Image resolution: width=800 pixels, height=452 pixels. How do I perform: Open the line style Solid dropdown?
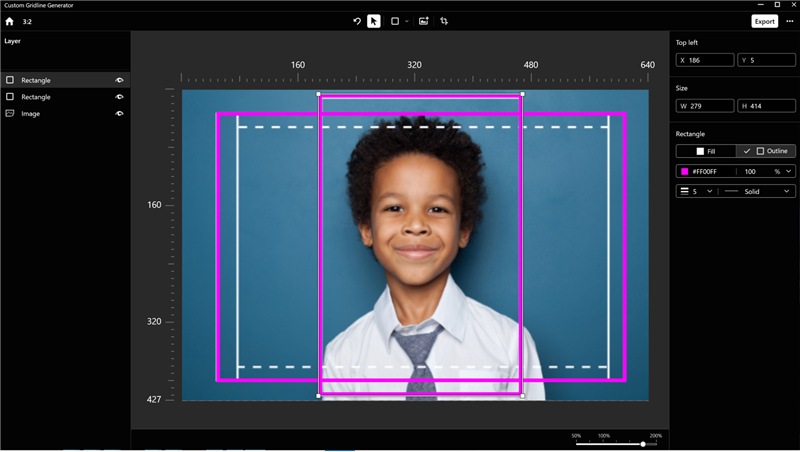757,191
